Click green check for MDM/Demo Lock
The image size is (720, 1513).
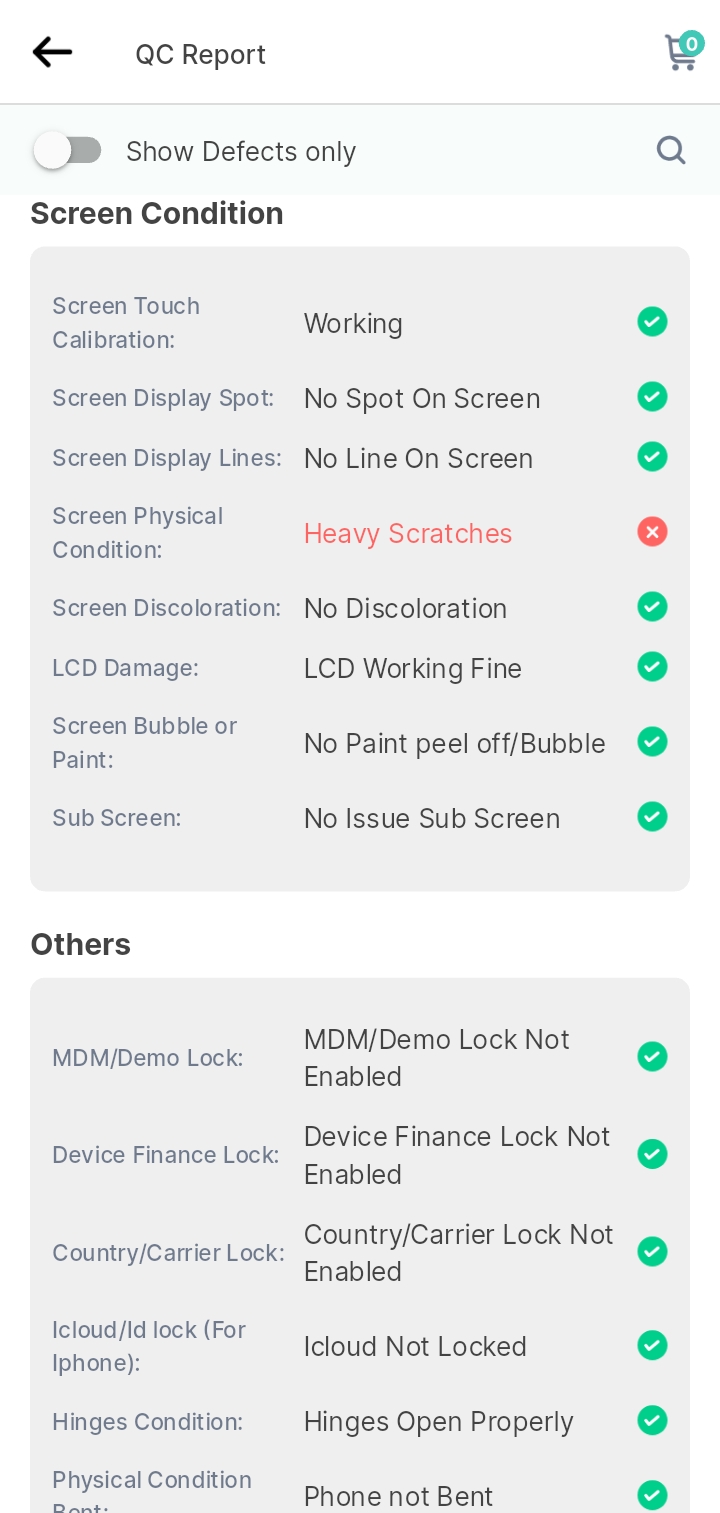(x=652, y=1056)
